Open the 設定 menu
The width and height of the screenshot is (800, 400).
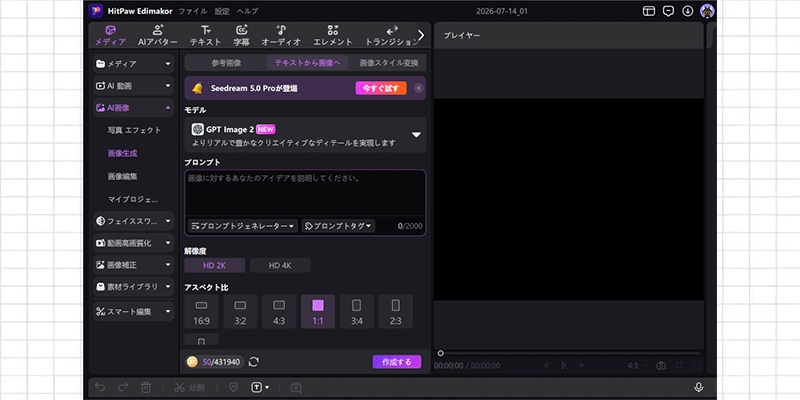coord(222,11)
